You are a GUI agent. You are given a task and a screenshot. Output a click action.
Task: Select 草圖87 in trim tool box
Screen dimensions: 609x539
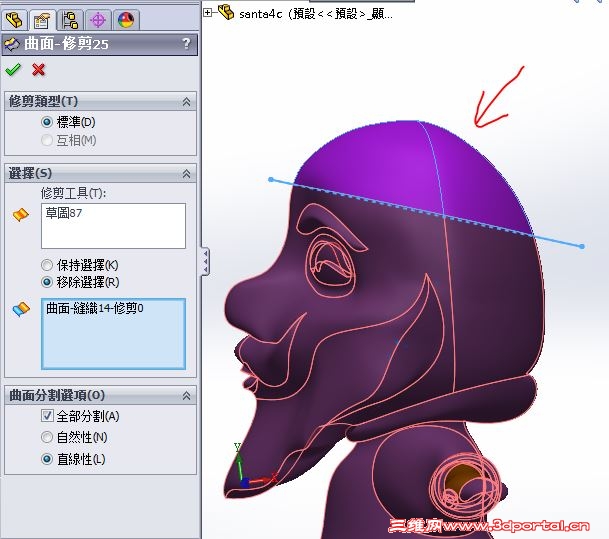click(64, 213)
